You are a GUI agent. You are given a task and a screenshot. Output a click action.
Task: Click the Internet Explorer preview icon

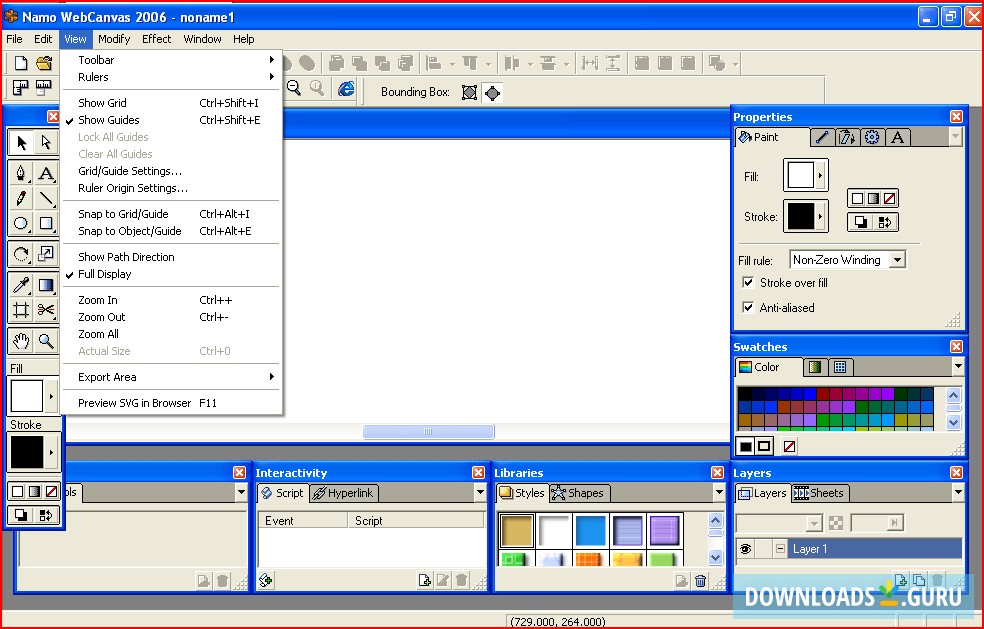(346, 89)
